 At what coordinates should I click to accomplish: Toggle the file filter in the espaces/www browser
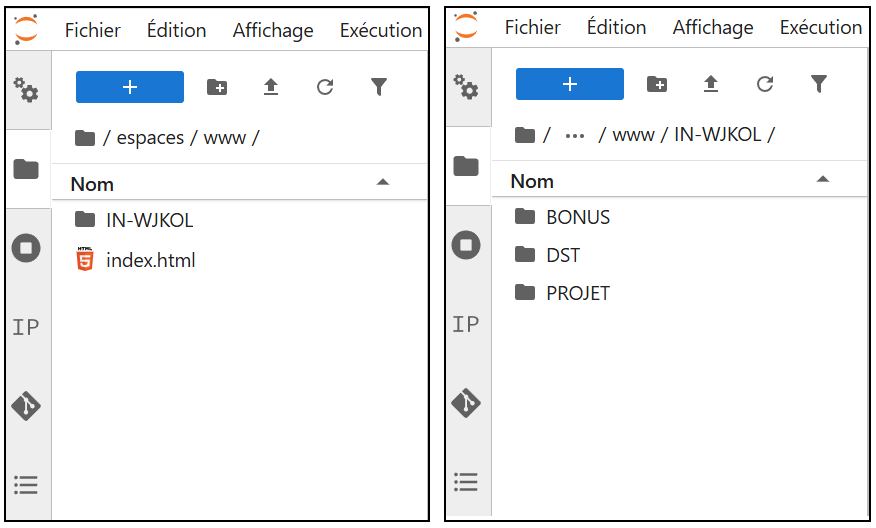[x=379, y=87]
